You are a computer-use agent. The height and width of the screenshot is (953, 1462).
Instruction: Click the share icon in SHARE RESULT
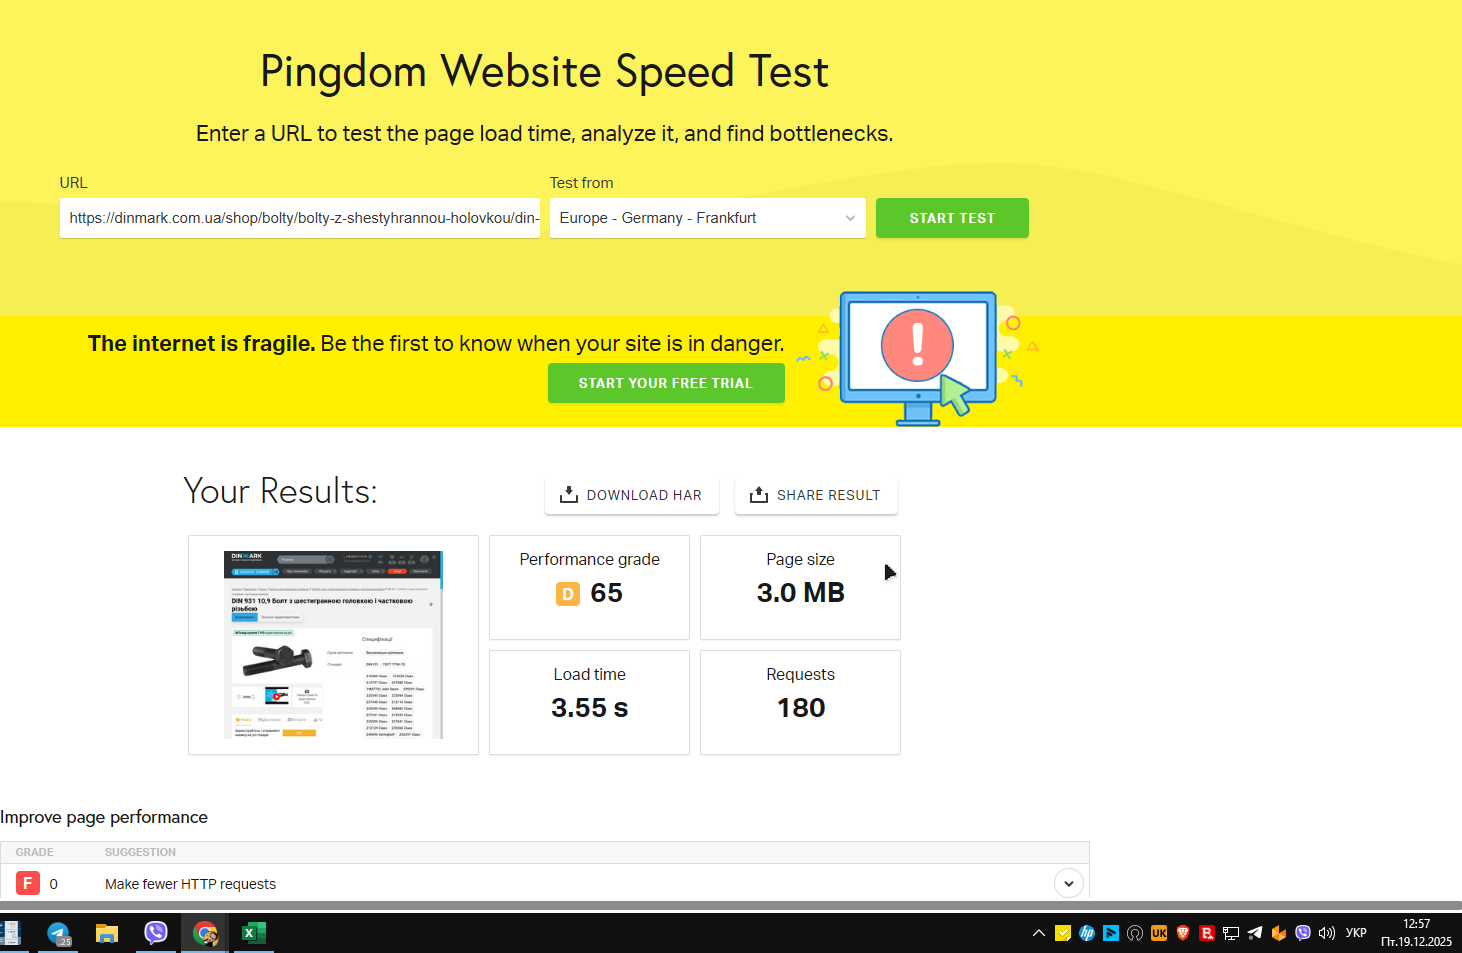pyautogui.click(x=759, y=495)
